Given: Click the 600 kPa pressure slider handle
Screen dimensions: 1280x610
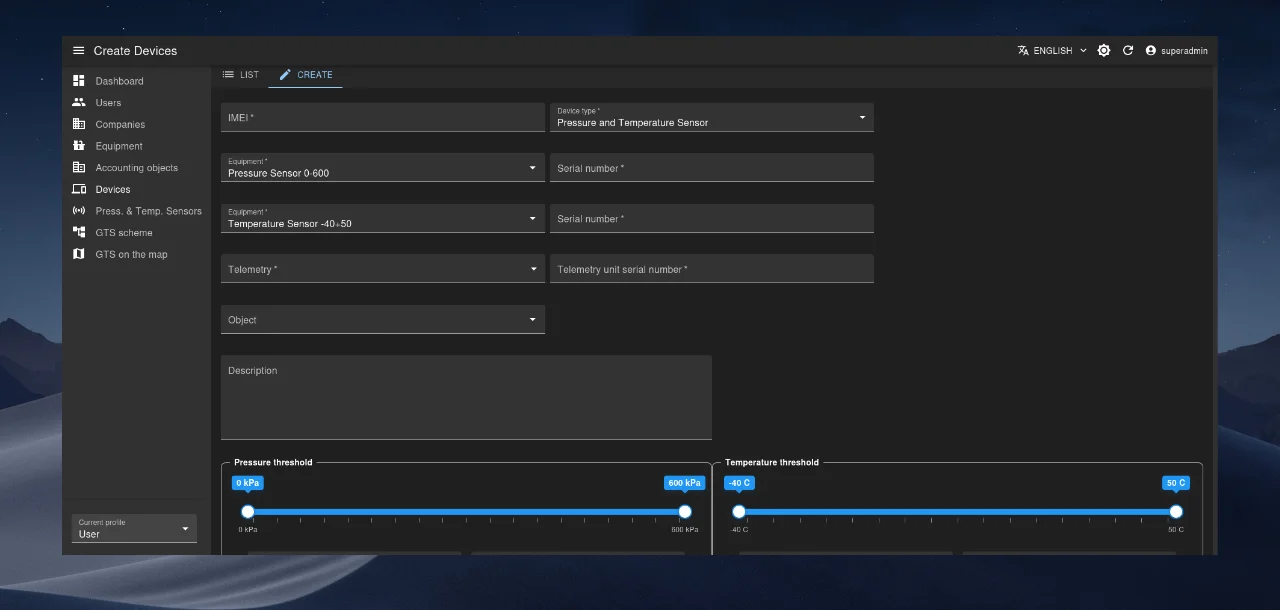Looking at the screenshot, I should [x=685, y=512].
